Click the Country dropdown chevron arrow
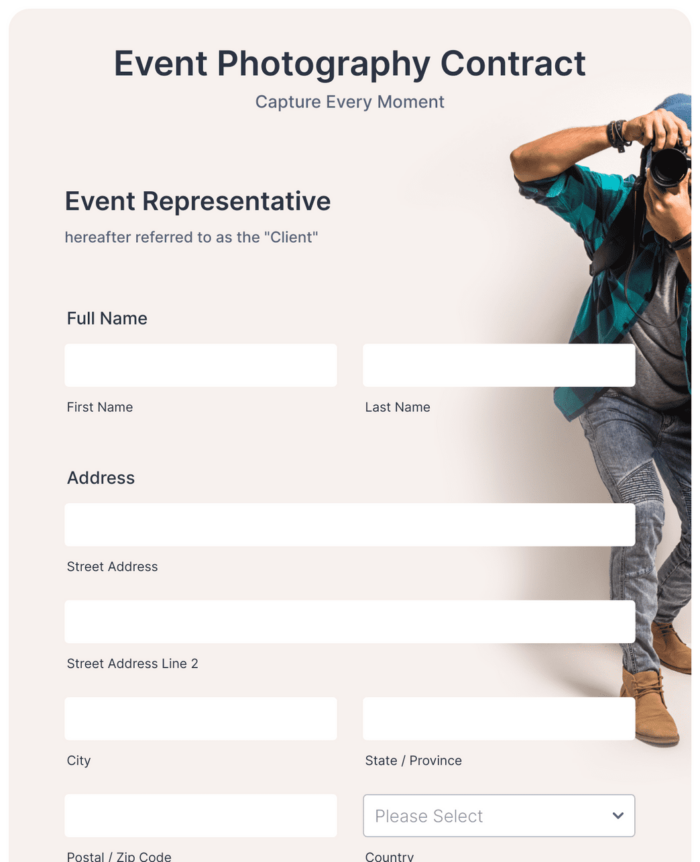700x862 pixels. coord(618,816)
